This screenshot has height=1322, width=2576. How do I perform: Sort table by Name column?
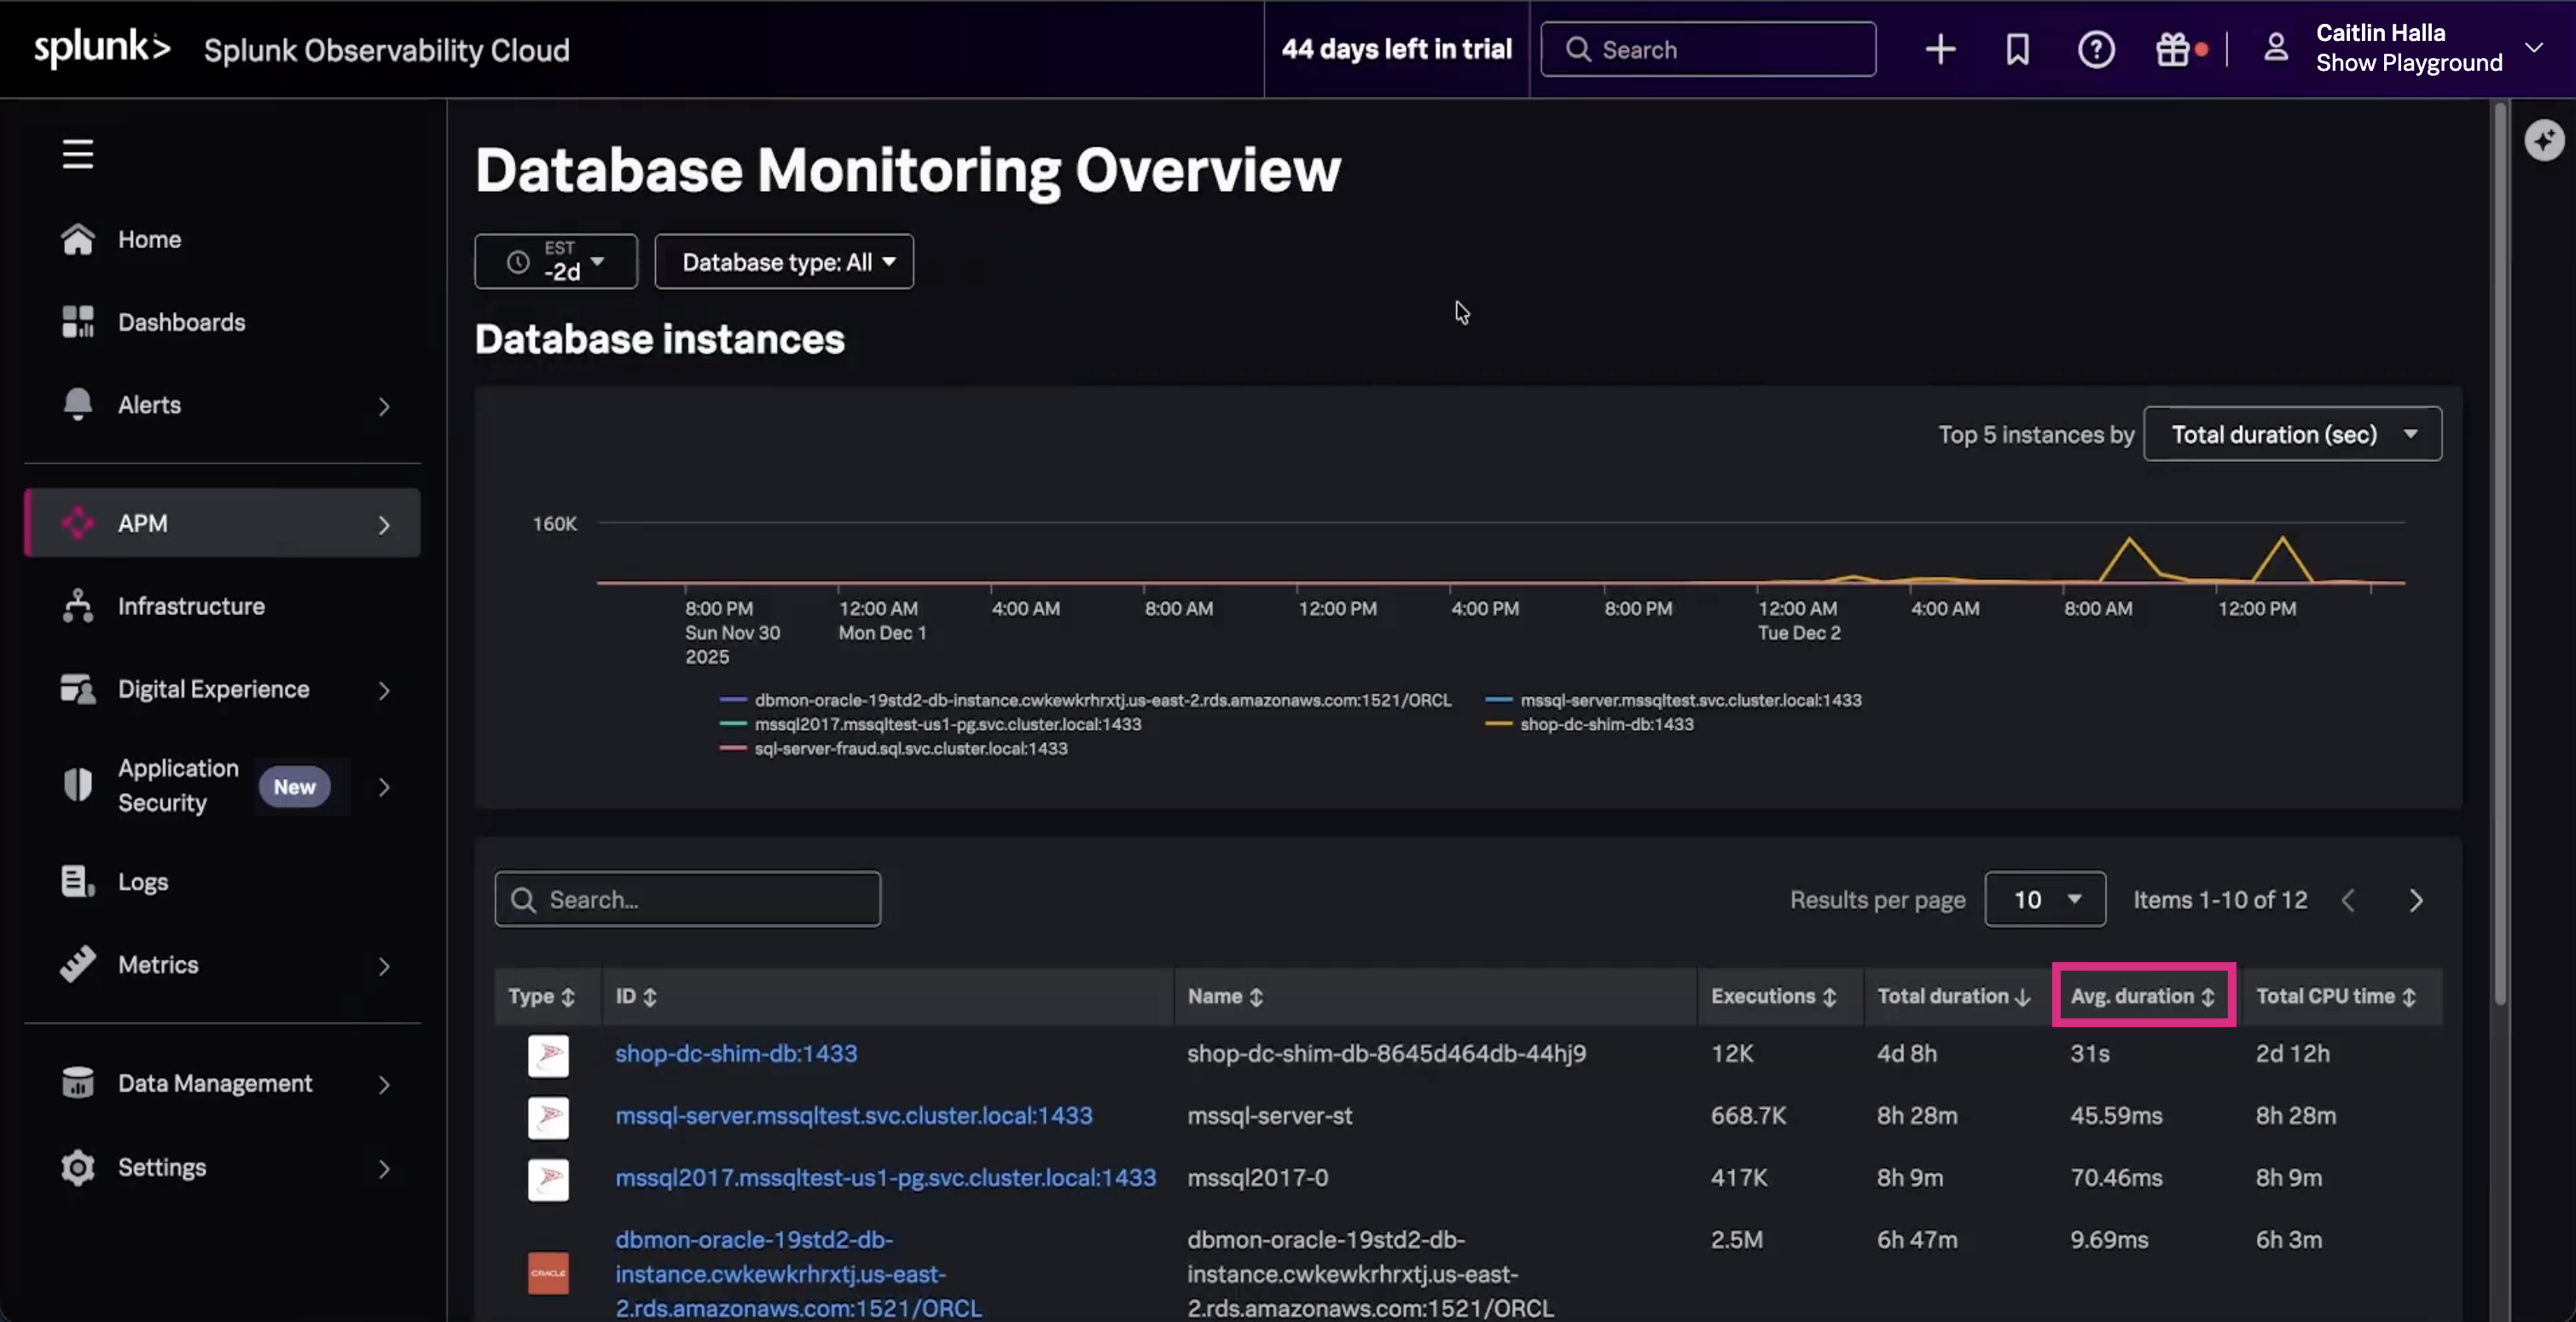[x=1225, y=996]
